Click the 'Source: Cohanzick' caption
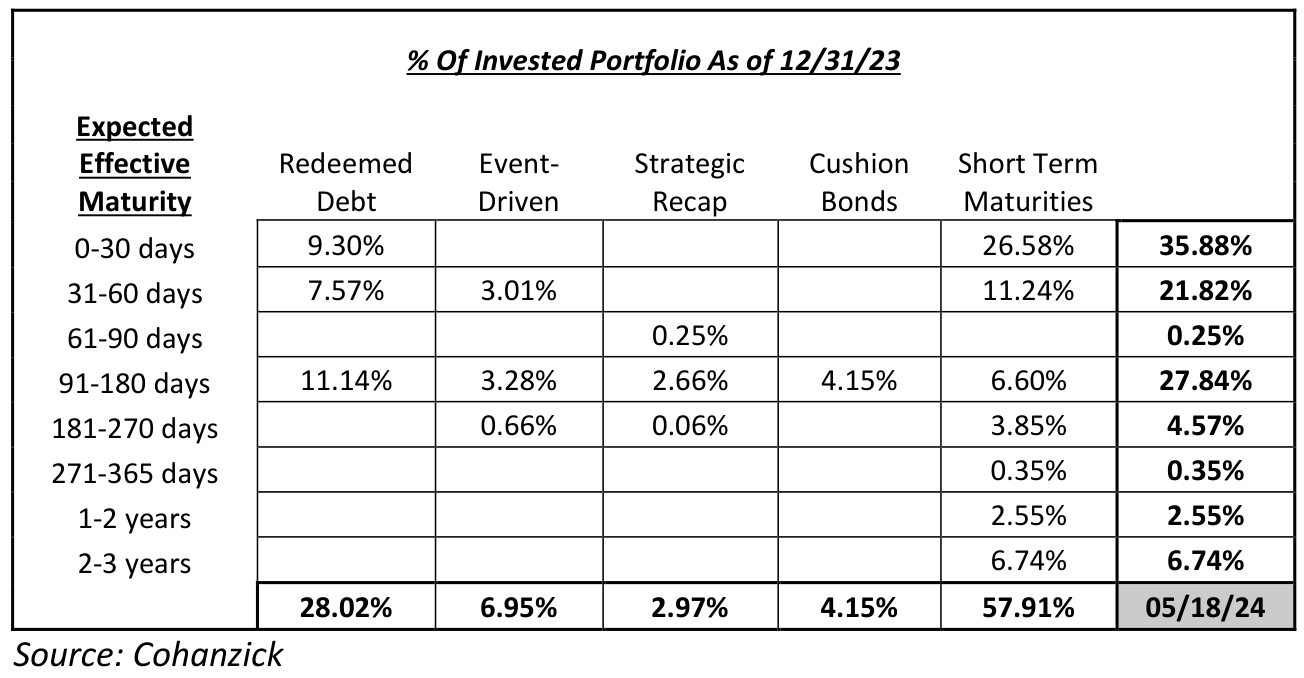1304x678 pixels. 149,655
